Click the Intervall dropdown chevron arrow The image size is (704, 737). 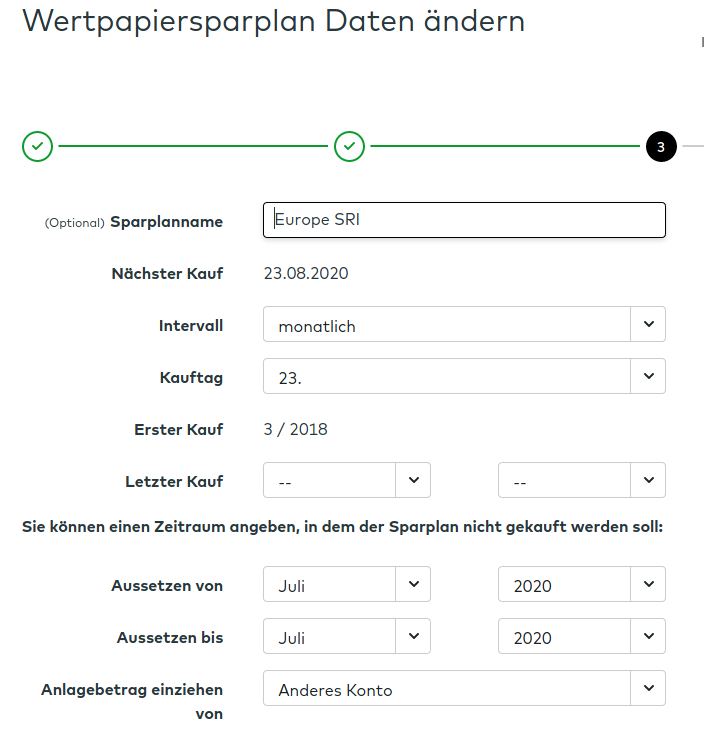coord(648,325)
